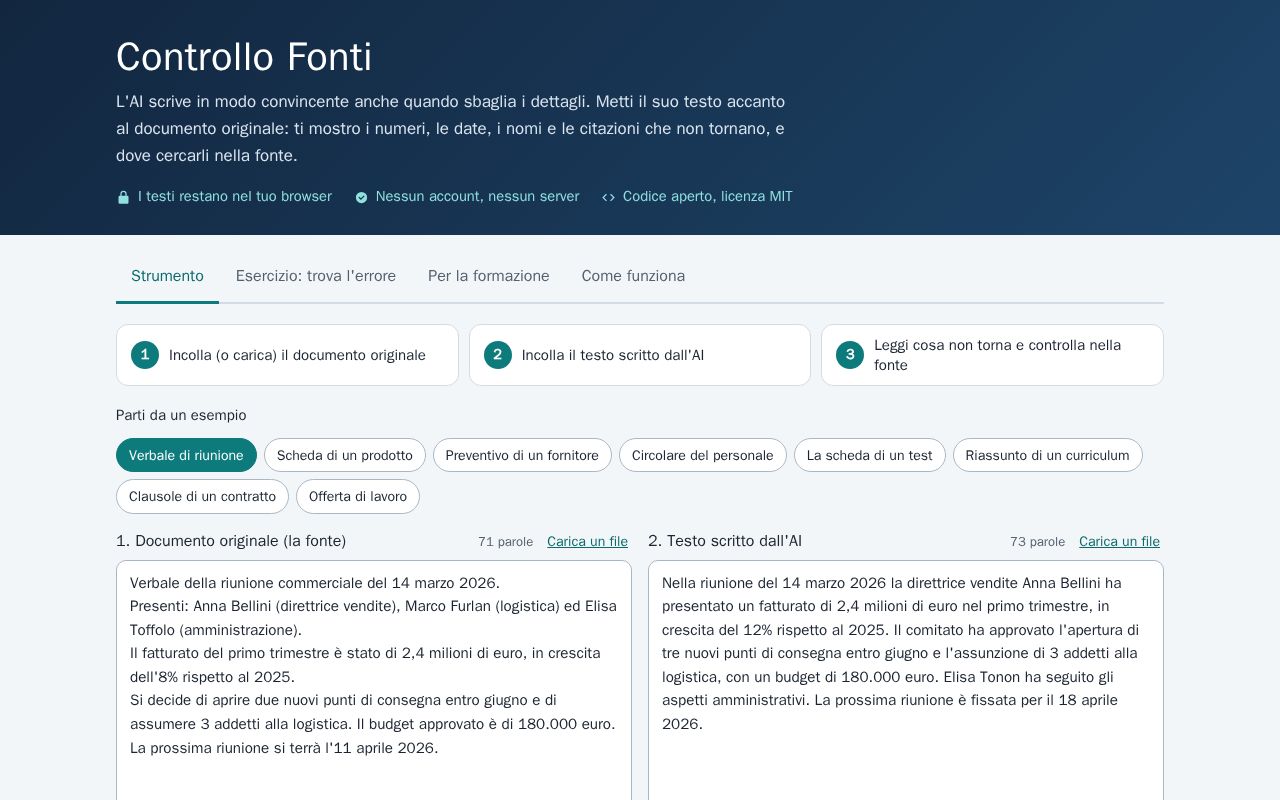Click step 2 card 'Incolla il testo scritto dall'AI'
Image resolution: width=1280 pixels, height=800 pixels.
(x=640, y=355)
